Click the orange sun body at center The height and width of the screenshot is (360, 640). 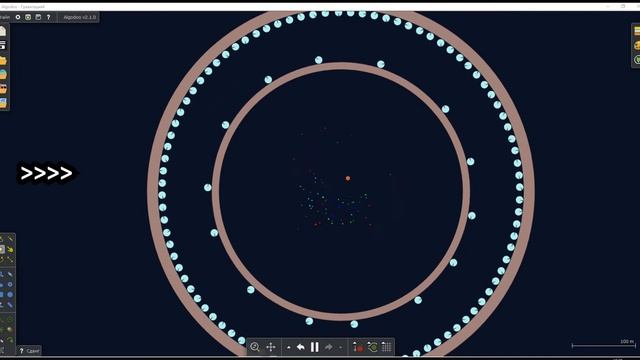click(348, 178)
